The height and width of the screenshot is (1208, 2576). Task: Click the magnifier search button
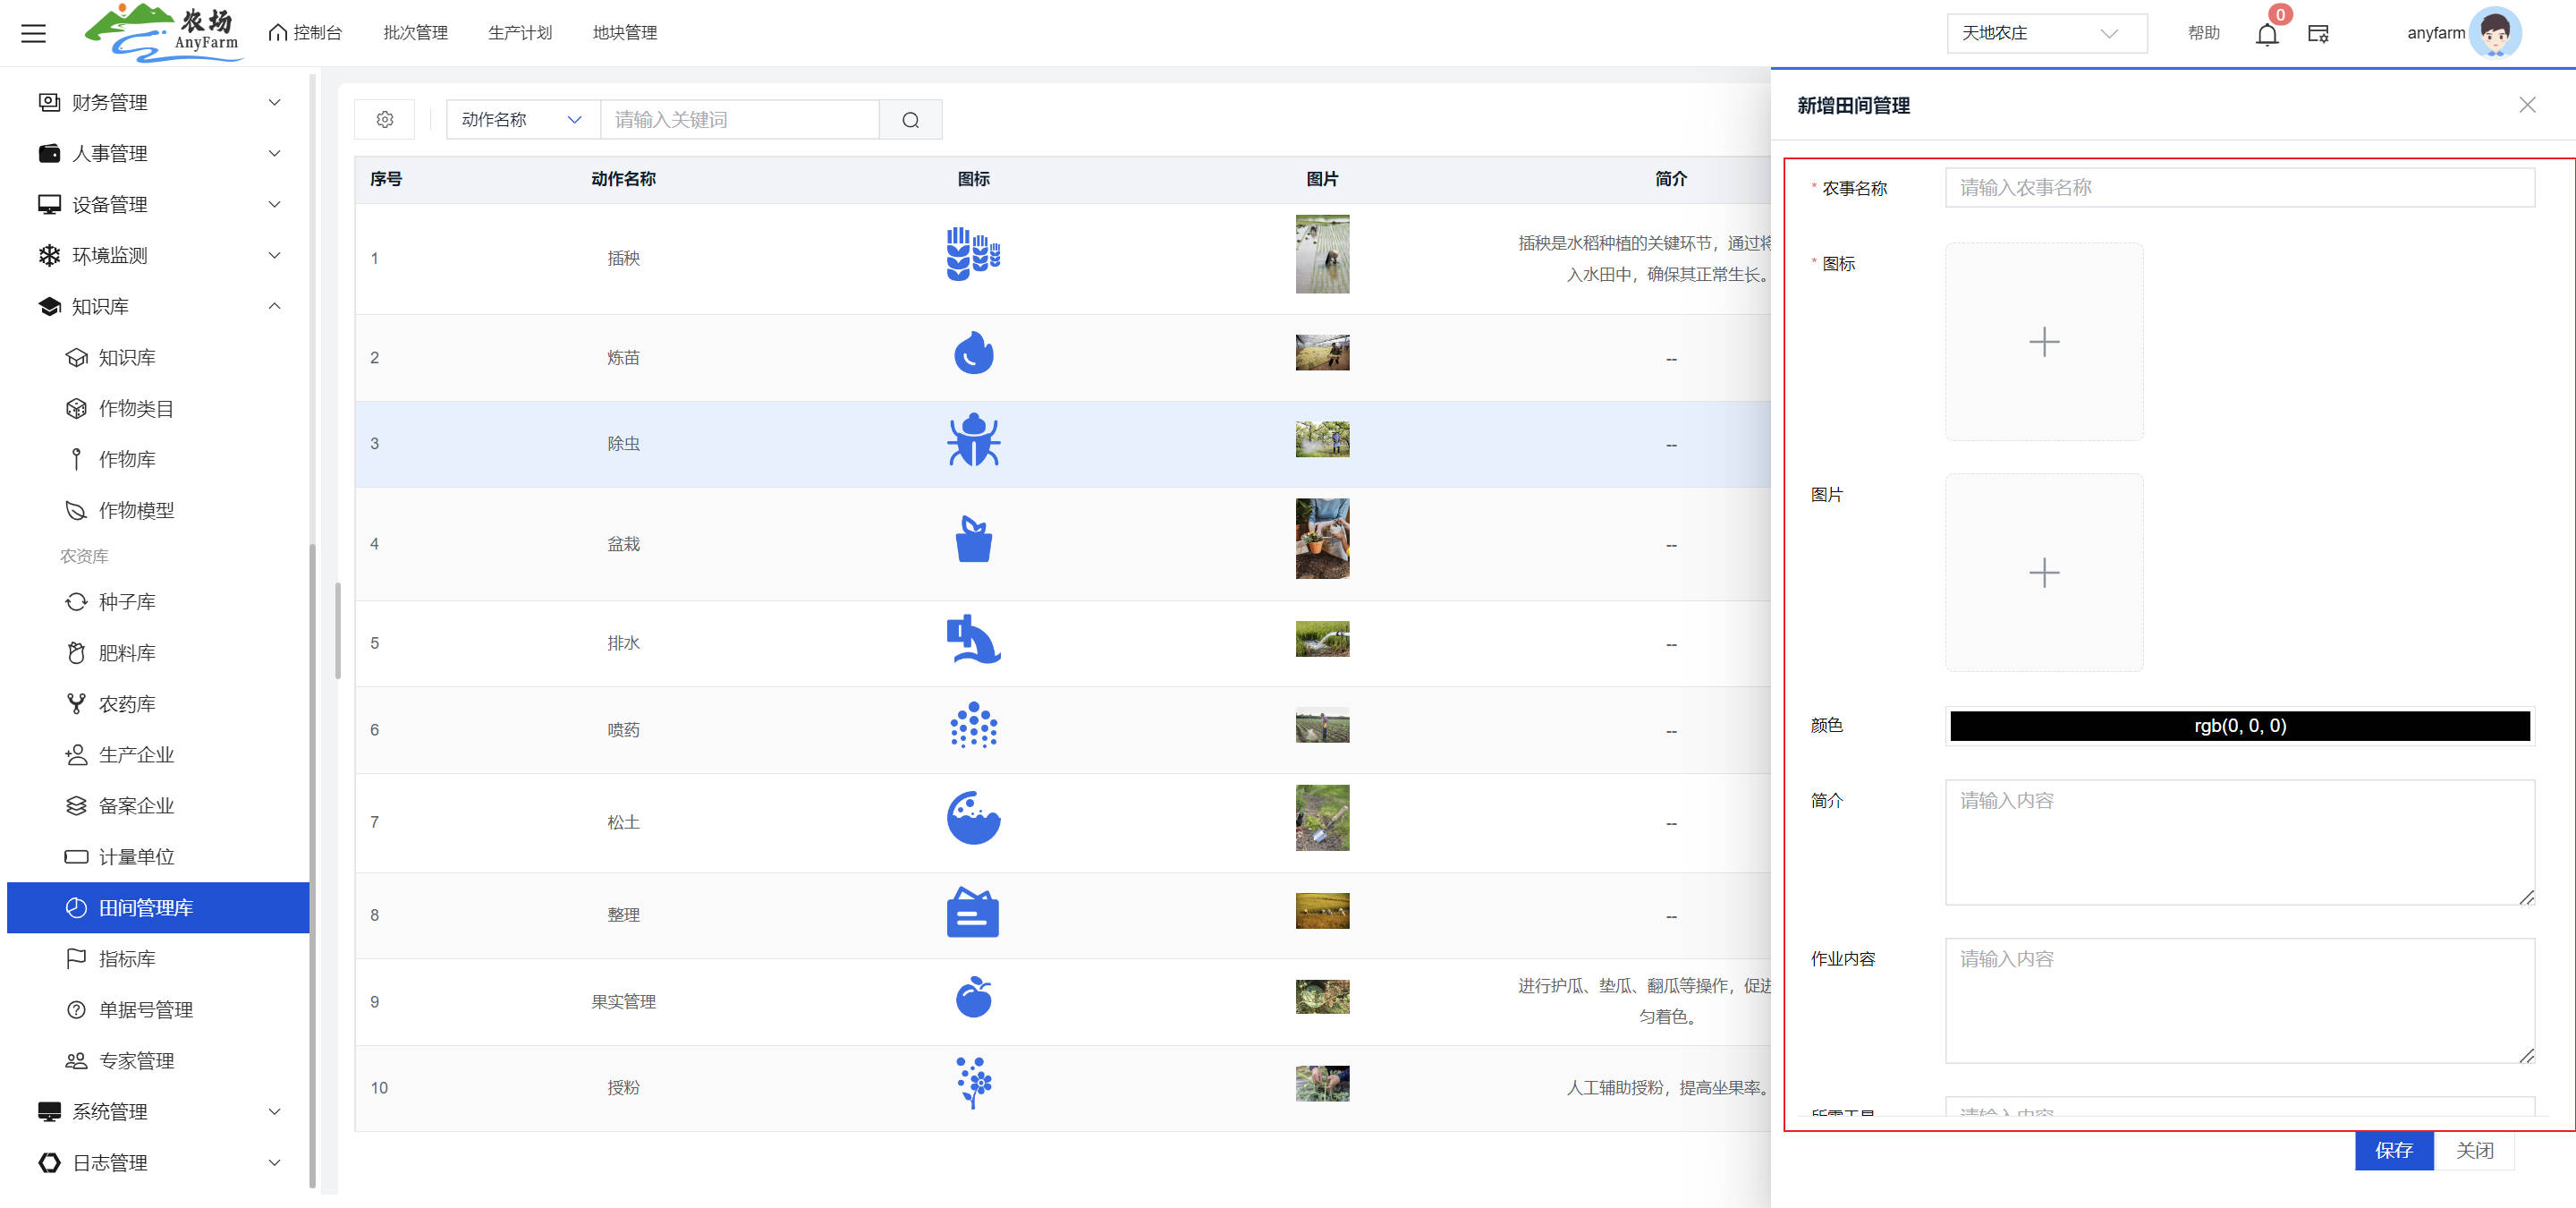coord(910,120)
